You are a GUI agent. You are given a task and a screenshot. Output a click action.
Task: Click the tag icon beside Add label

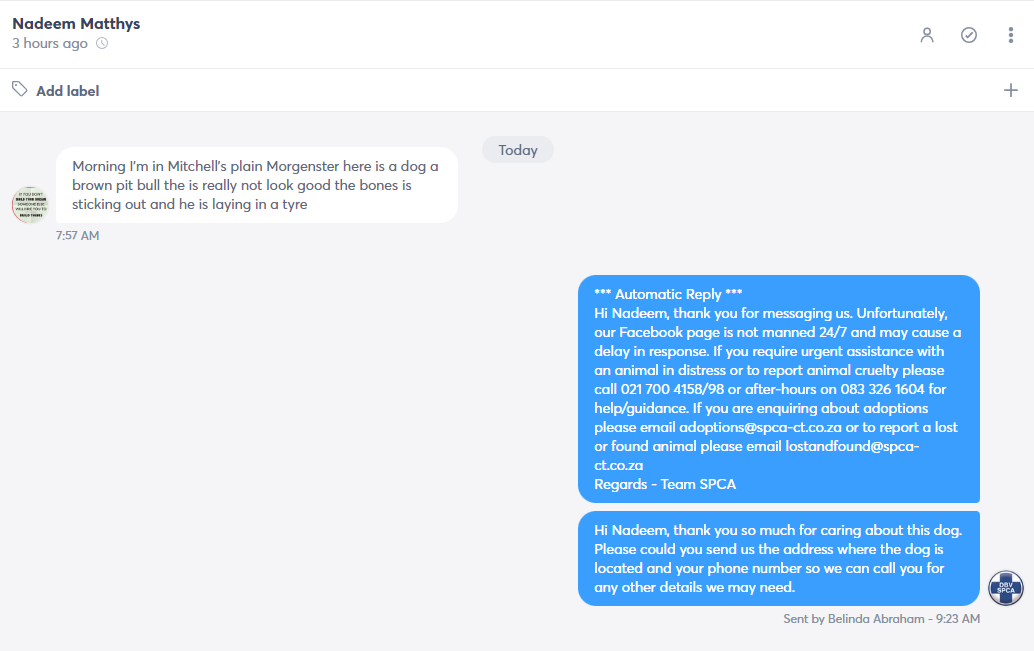[20, 89]
